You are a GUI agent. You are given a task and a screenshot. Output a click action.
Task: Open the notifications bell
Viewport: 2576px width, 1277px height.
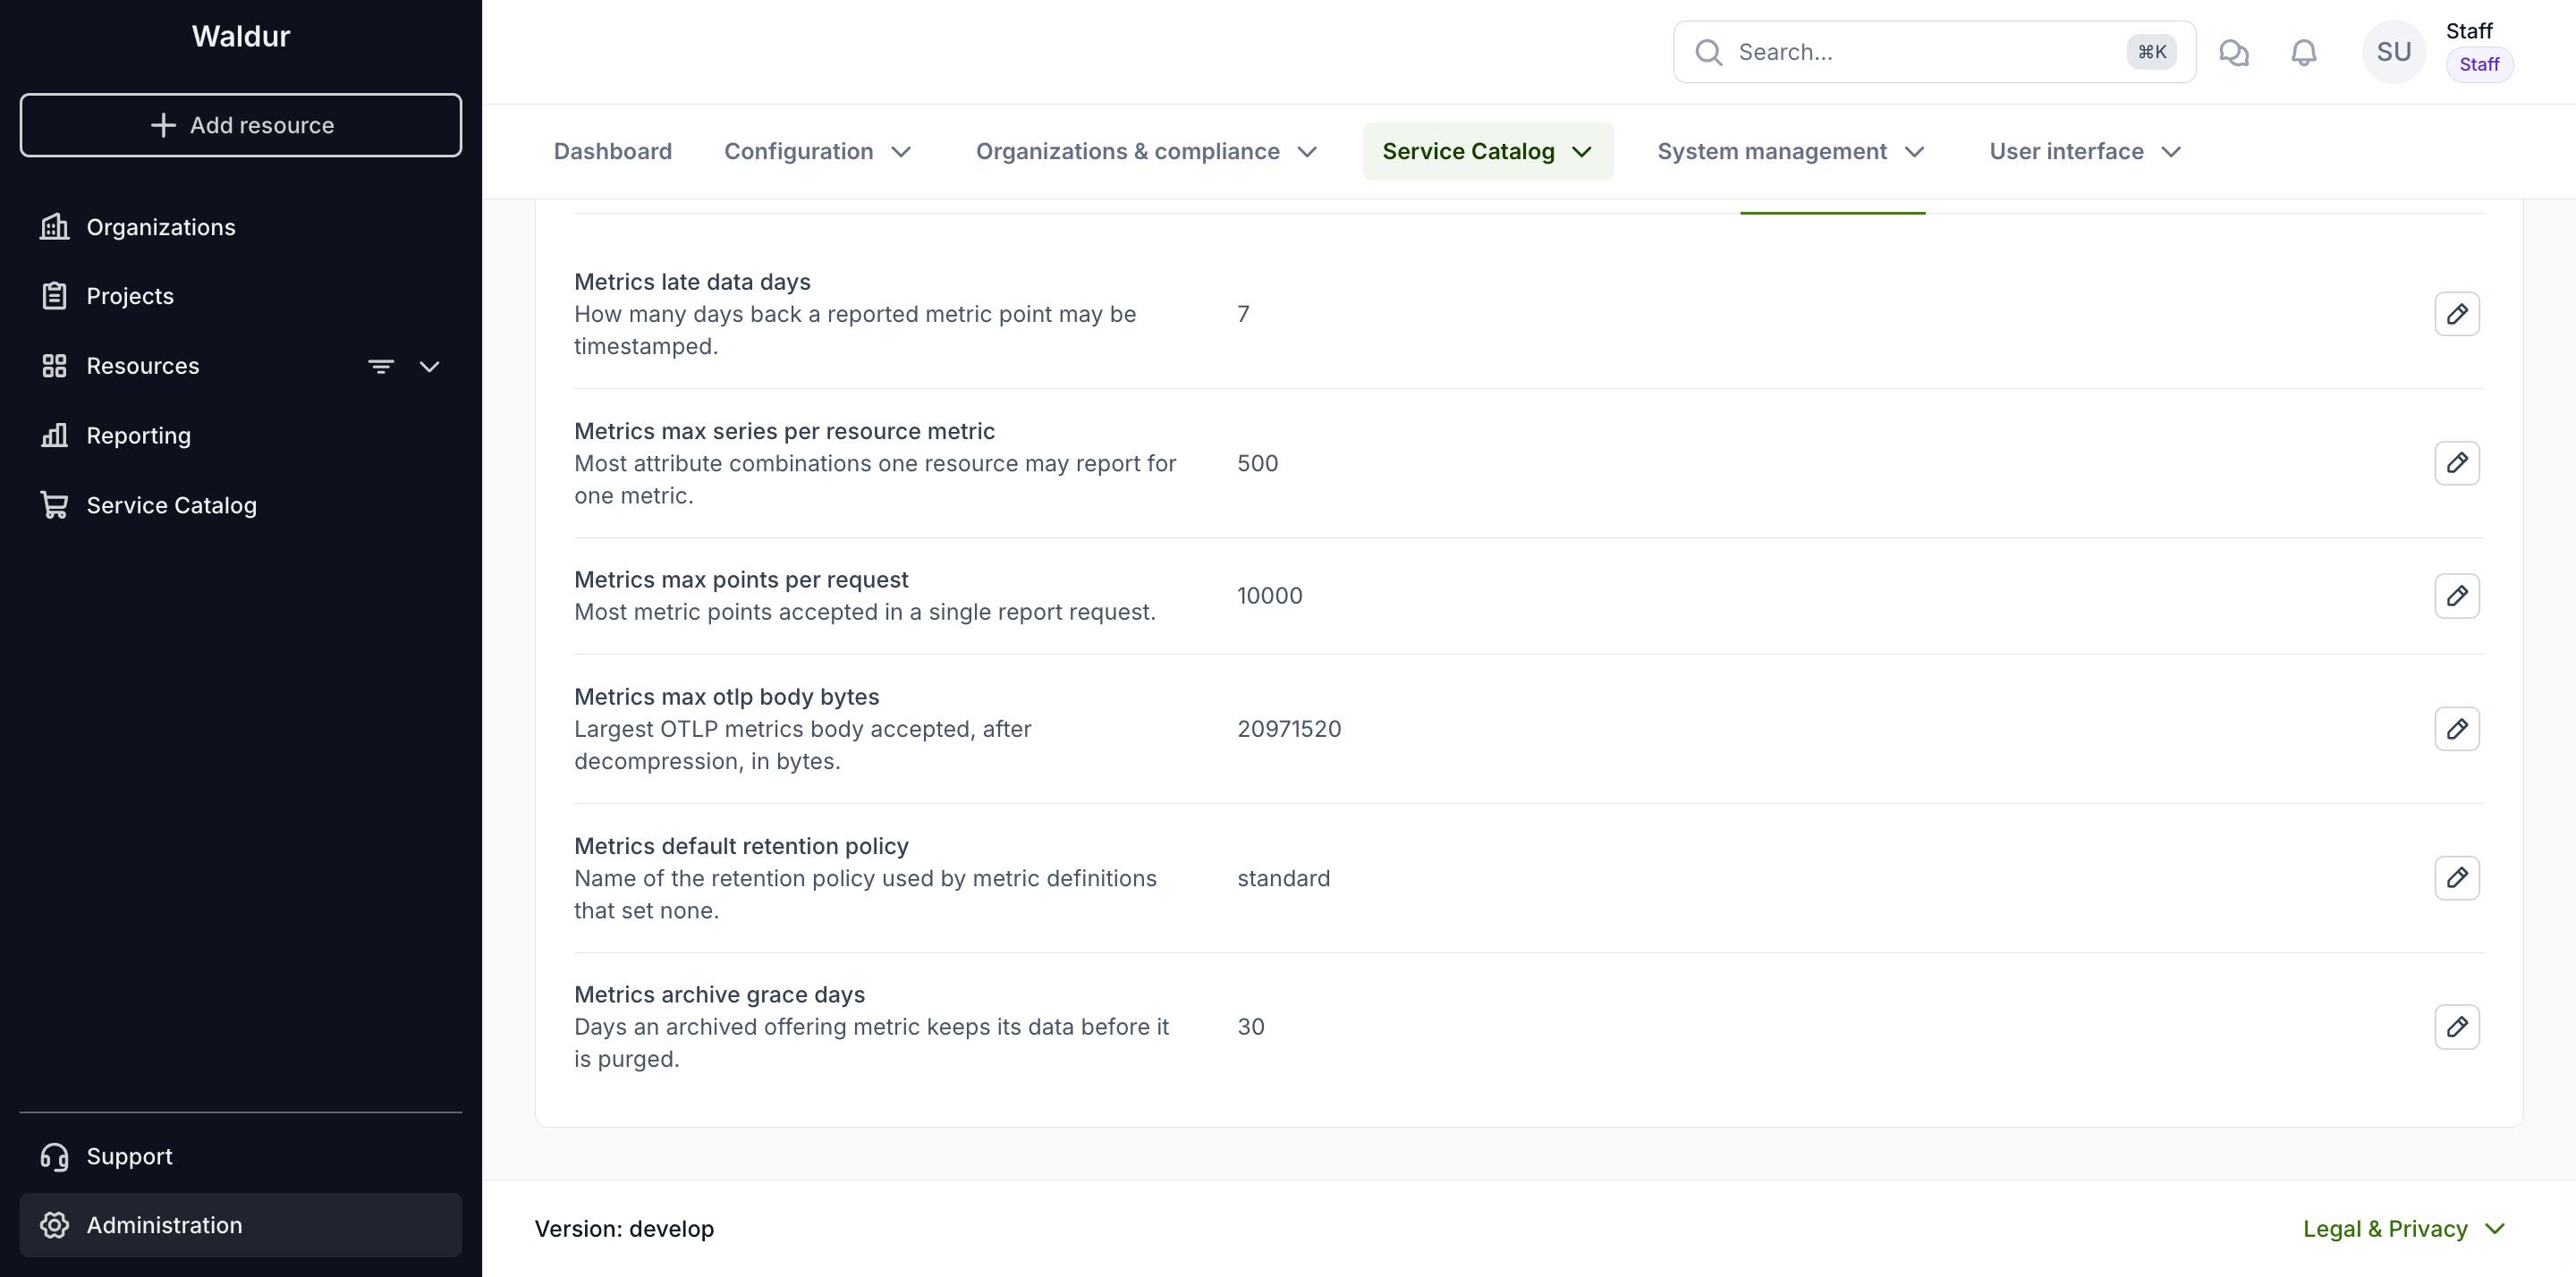click(x=2303, y=52)
